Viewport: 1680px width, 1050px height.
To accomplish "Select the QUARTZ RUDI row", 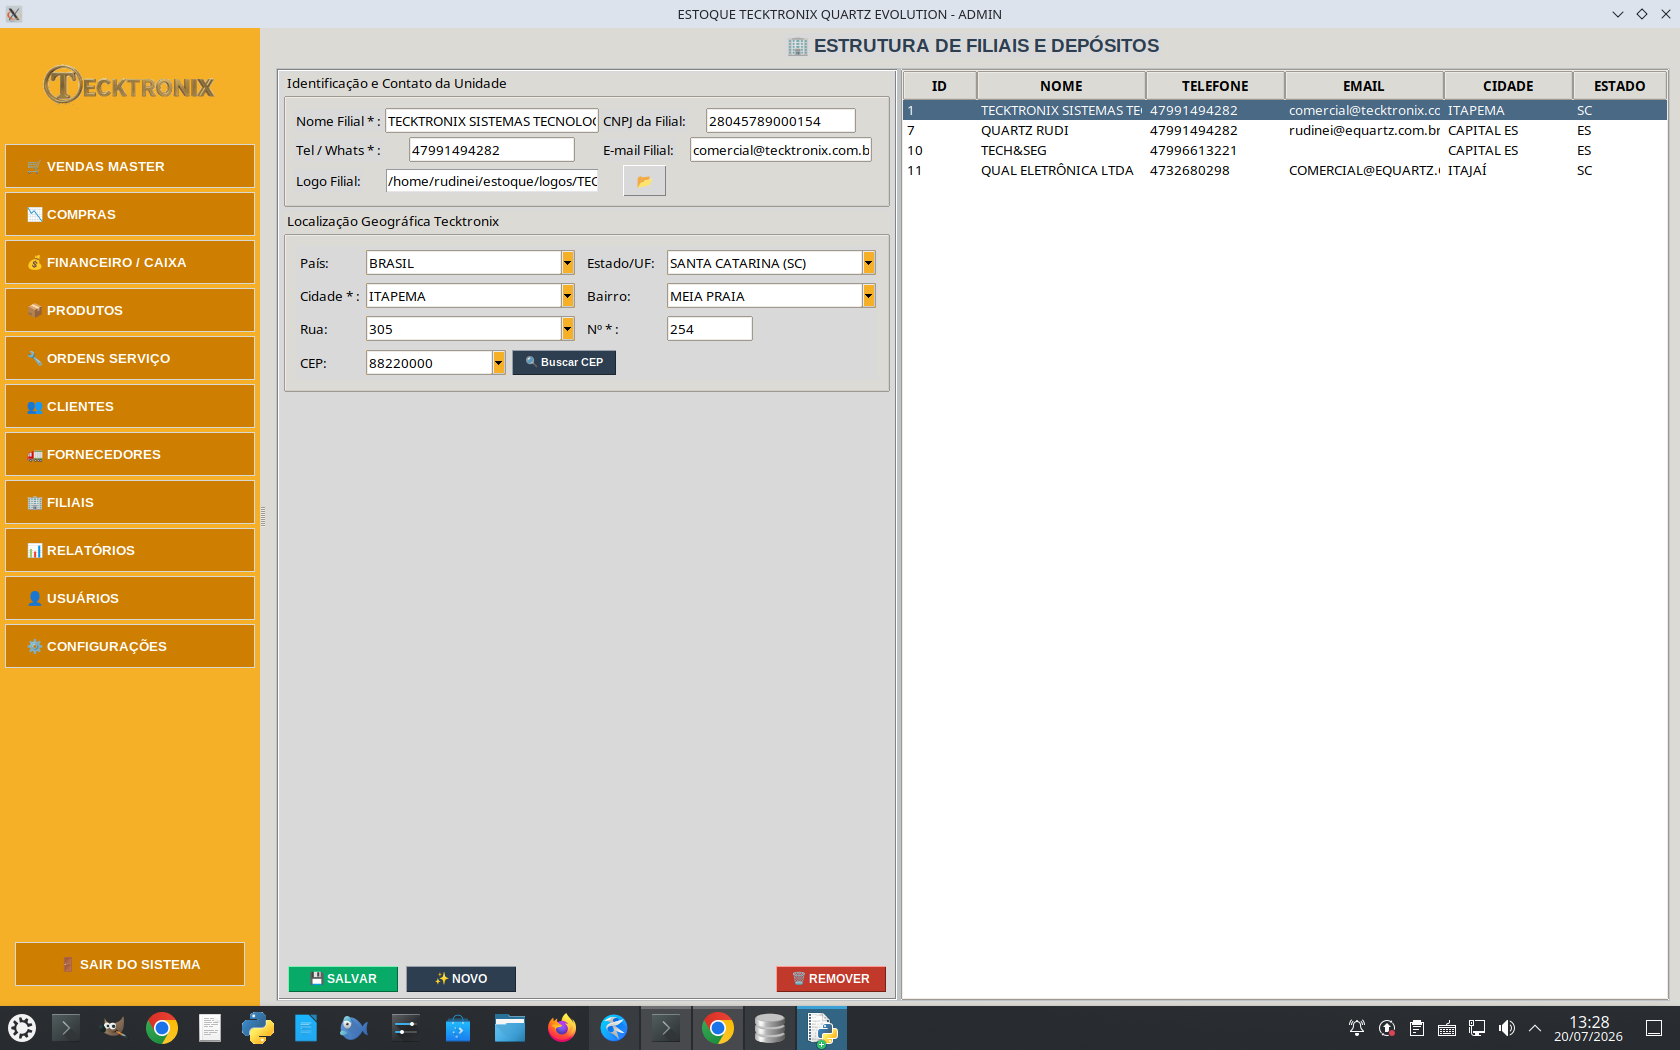I will pos(1285,131).
